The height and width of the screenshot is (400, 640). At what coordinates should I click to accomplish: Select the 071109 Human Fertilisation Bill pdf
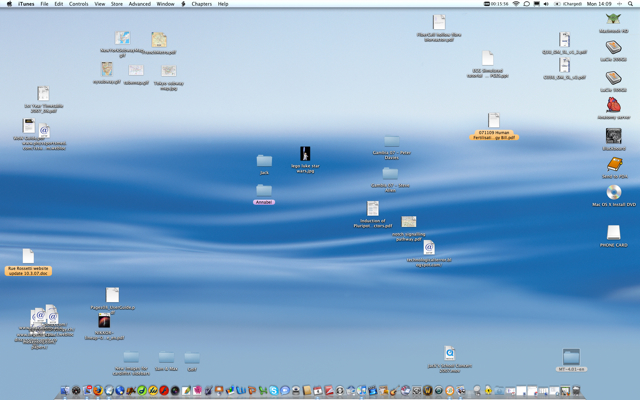point(493,120)
